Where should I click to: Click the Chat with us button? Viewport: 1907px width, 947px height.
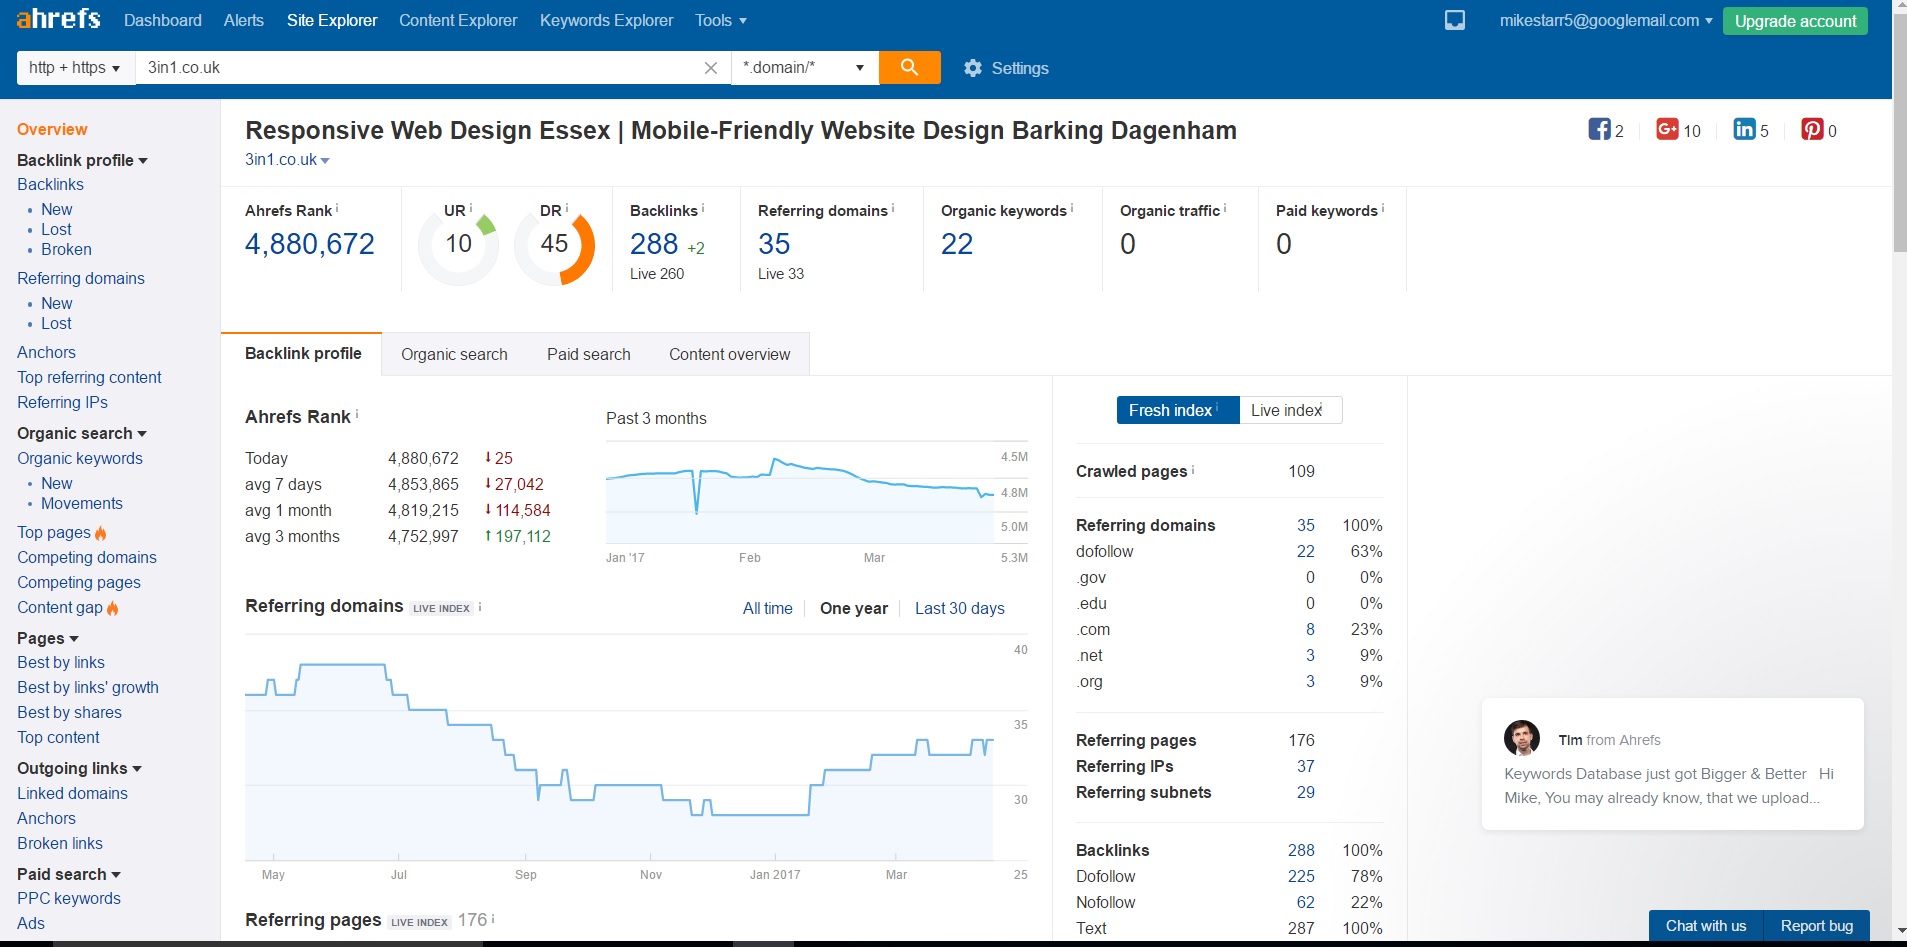[1706, 926]
